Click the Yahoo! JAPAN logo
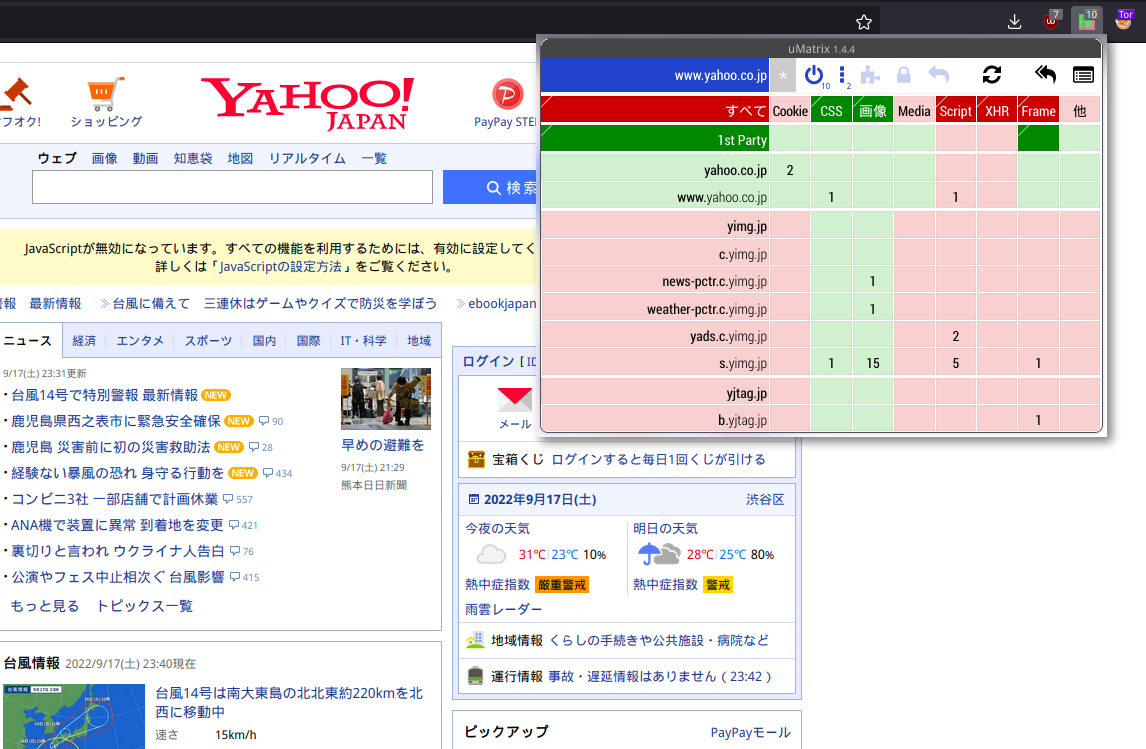Viewport: 1146px width, 749px height. 308,103
